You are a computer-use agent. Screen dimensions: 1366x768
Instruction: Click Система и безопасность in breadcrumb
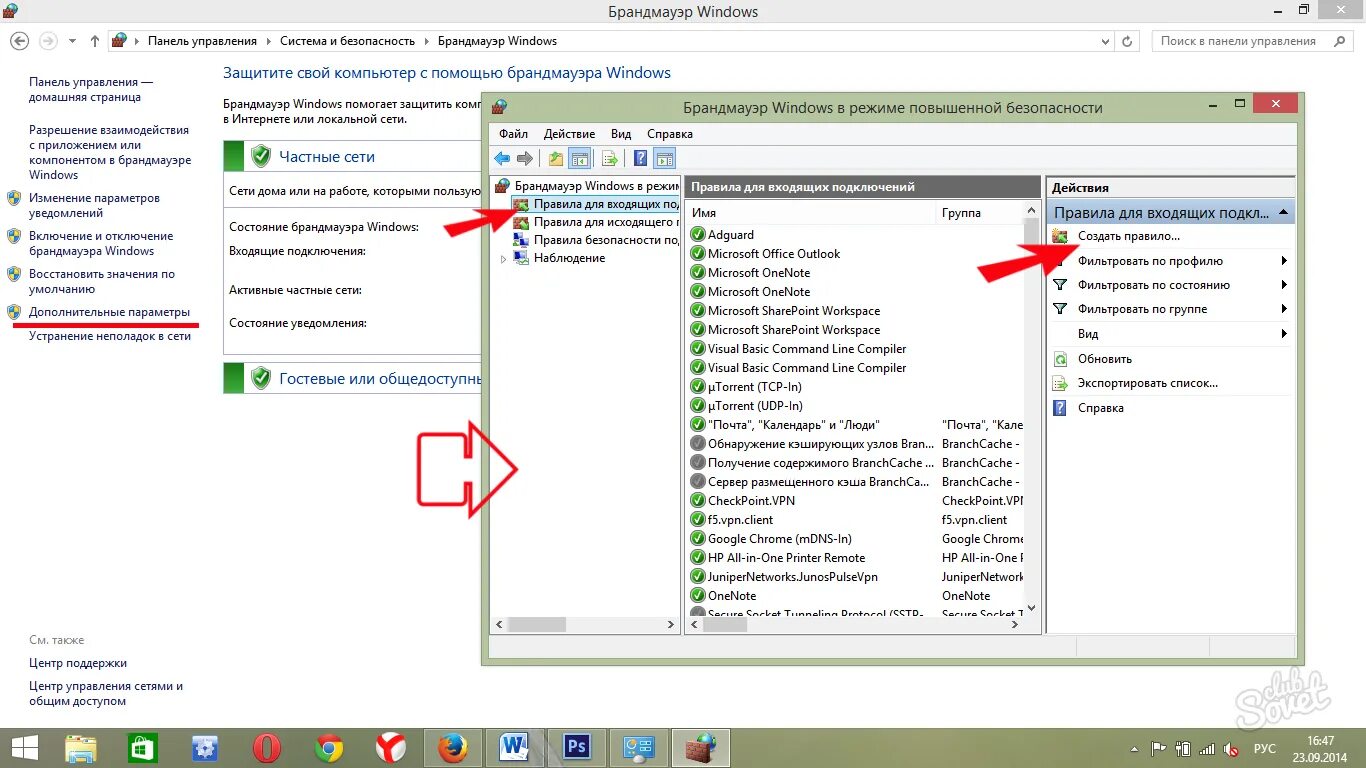[347, 41]
